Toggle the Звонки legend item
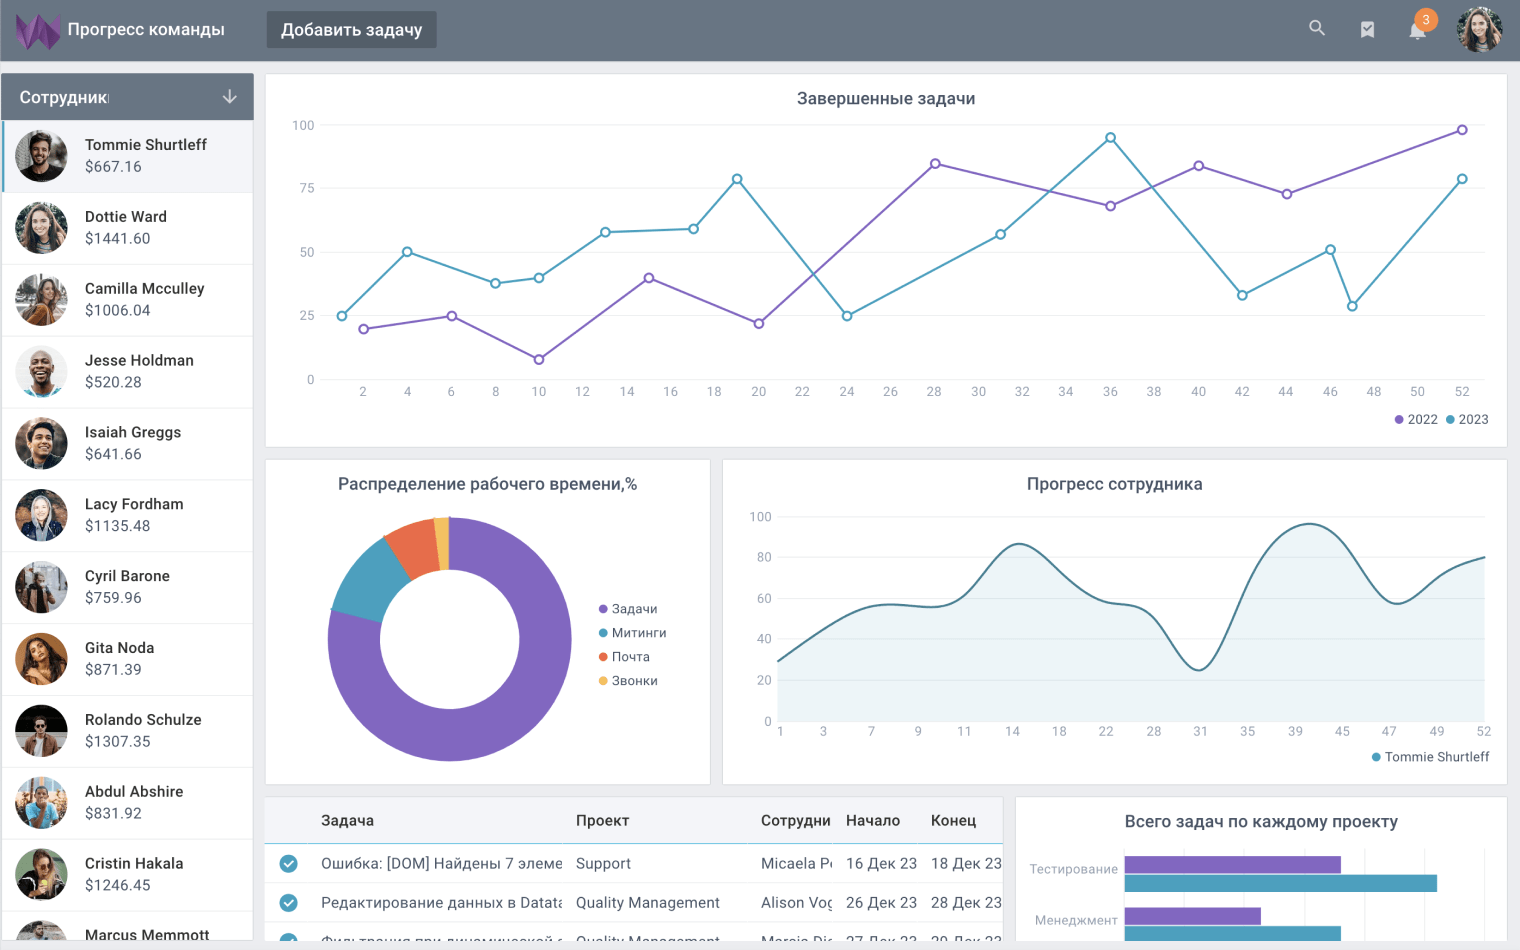 628,681
